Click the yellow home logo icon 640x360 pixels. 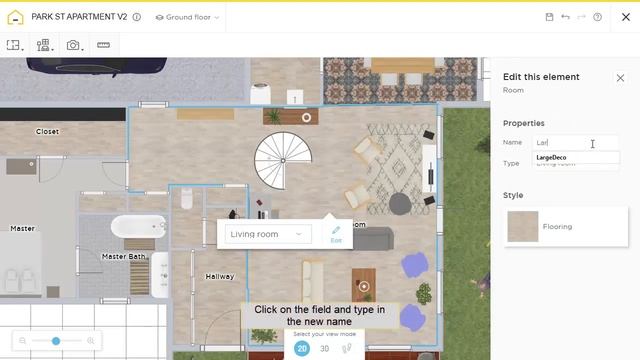point(15,17)
